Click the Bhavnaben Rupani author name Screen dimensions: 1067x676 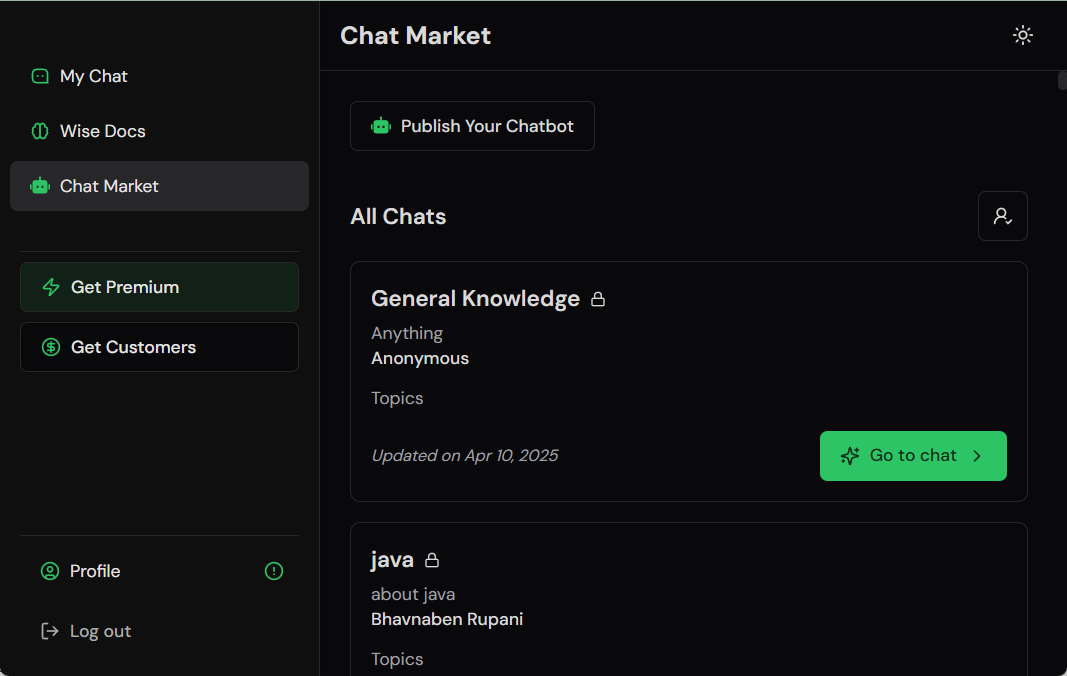click(447, 619)
